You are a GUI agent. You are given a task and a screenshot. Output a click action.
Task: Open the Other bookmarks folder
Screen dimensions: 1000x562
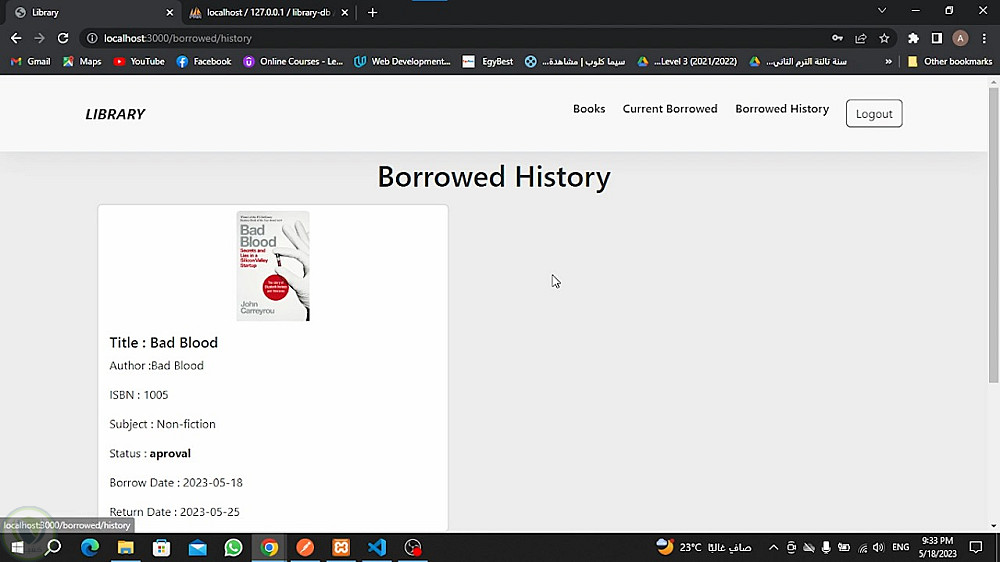(x=950, y=61)
